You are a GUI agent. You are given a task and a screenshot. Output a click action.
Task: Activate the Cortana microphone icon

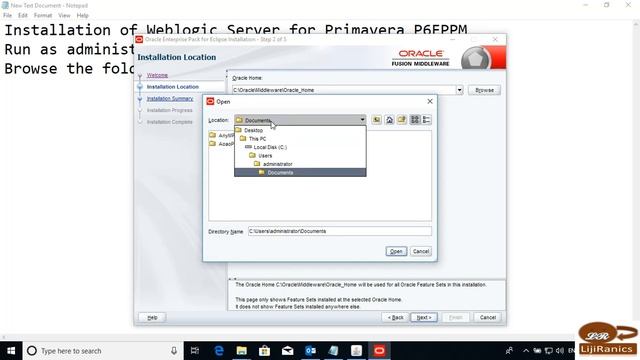(x=174, y=351)
